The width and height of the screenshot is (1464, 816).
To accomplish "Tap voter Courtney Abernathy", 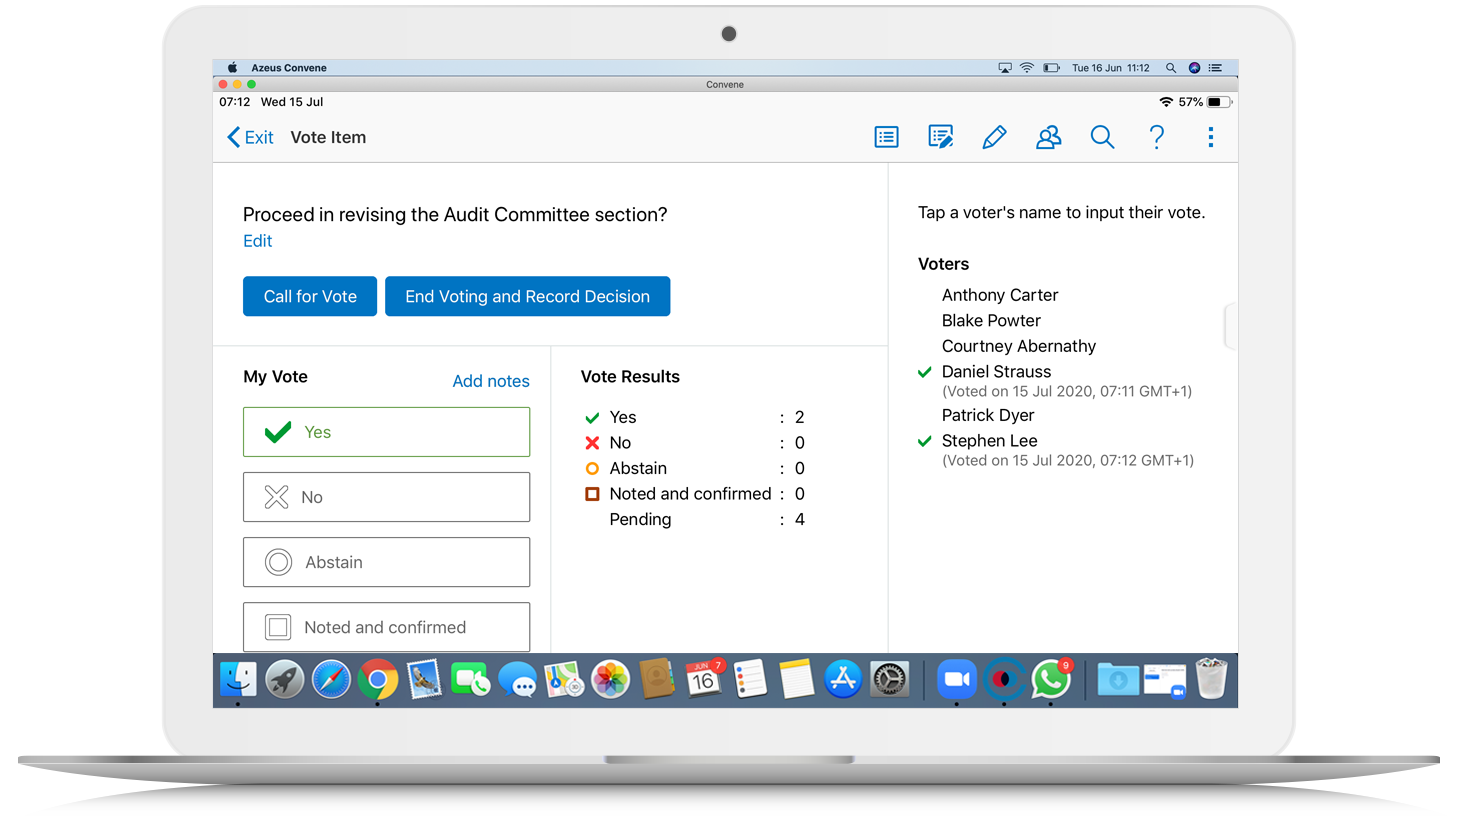I will [x=1019, y=346].
